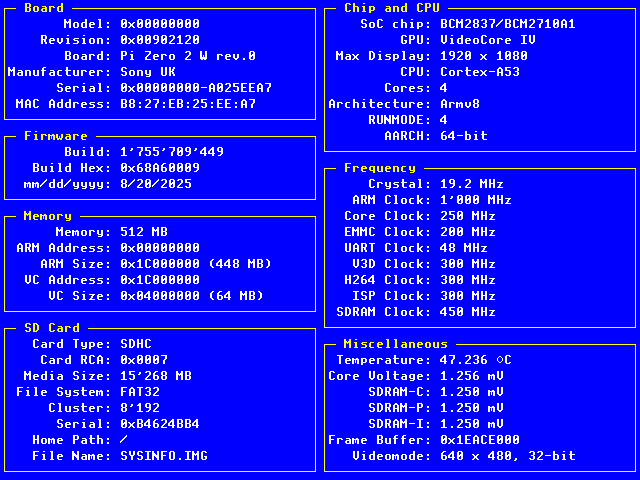Click the Frequency panel heading
Image resolution: width=640 pixels, height=480 pixels.
[x=380, y=168]
